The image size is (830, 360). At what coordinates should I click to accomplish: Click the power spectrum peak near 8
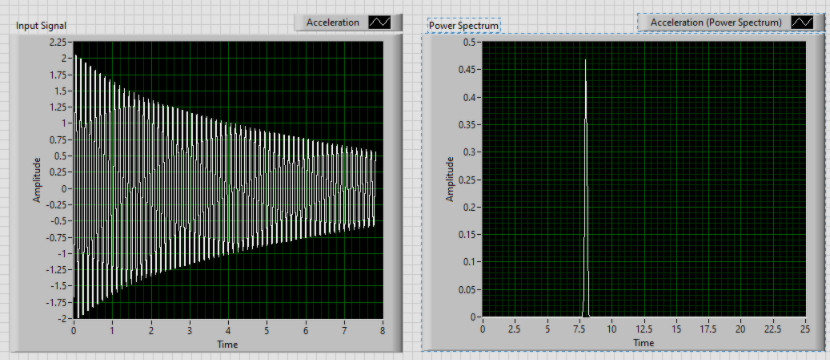[585, 61]
